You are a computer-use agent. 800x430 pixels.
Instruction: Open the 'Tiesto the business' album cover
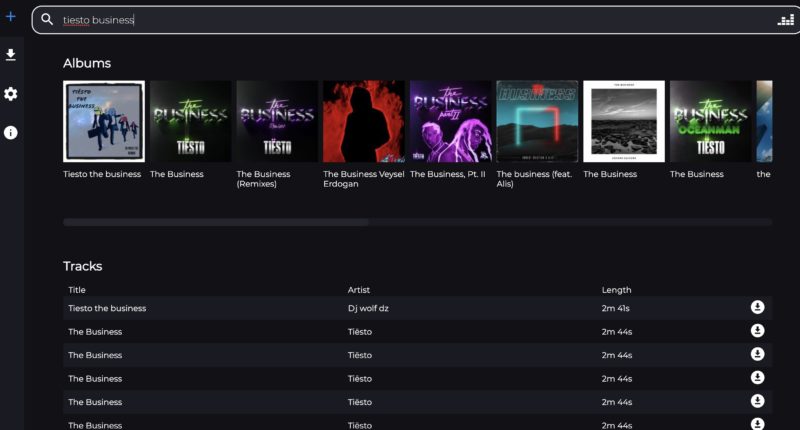click(x=104, y=121)
